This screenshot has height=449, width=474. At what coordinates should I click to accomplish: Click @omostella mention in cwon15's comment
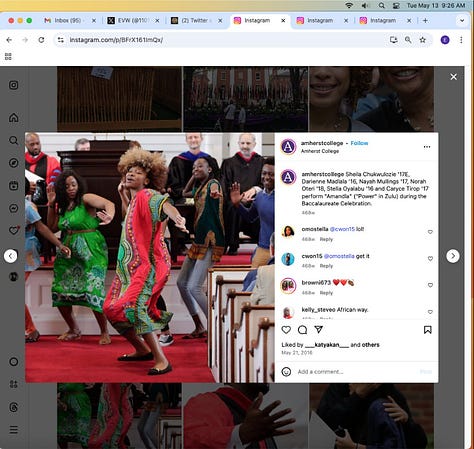pos(339,256)
